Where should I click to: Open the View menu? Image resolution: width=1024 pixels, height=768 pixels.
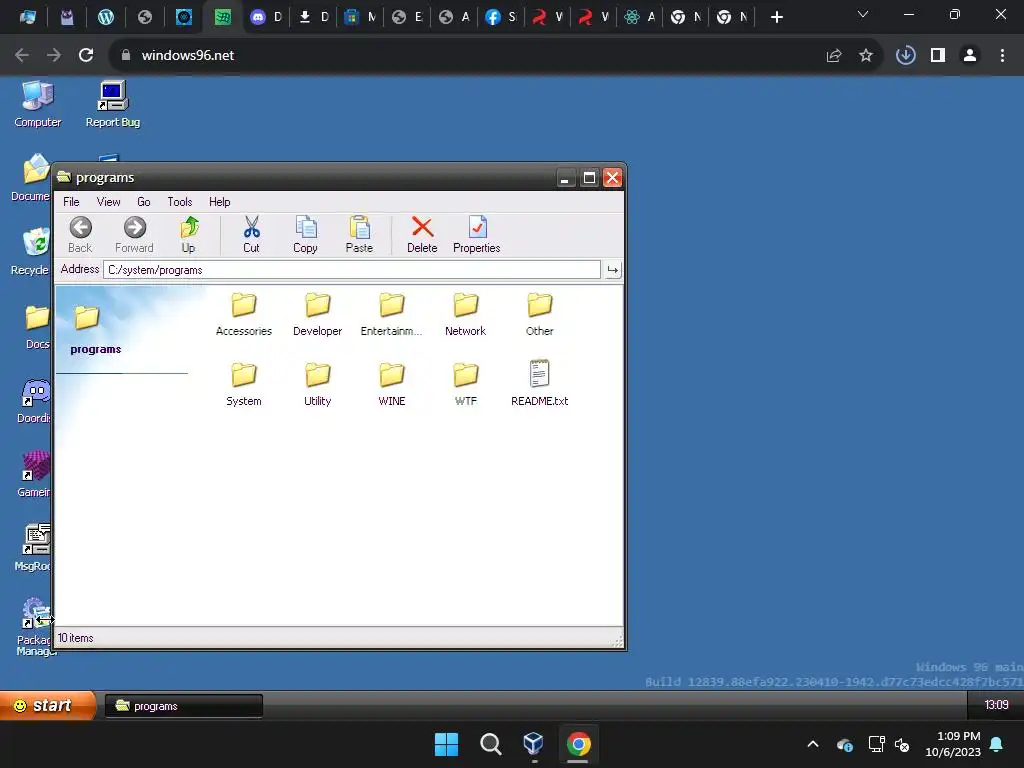click(x=108, y=202)
